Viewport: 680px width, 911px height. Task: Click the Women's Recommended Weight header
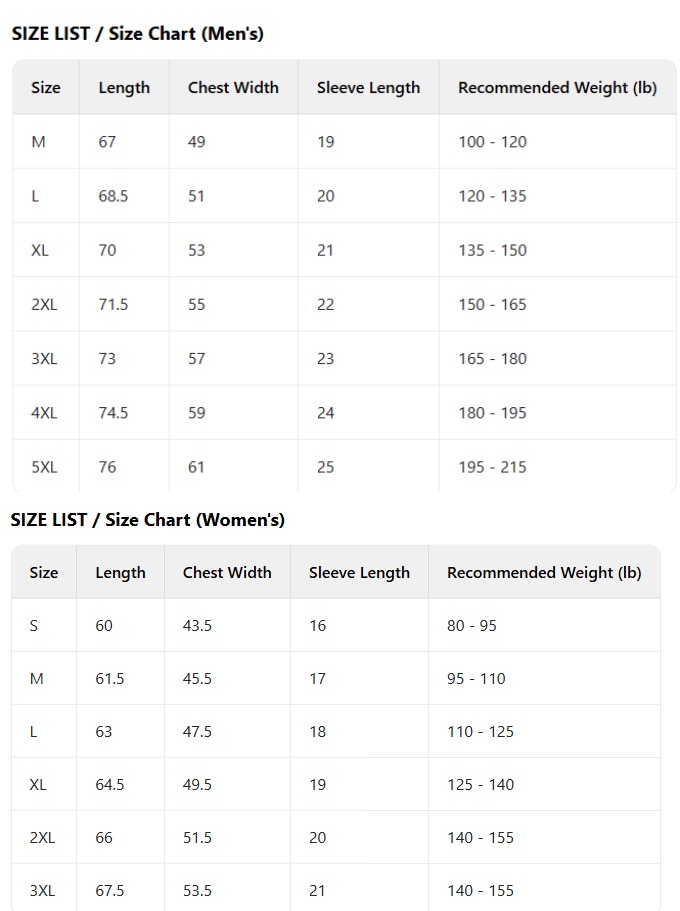coord(544,573)
